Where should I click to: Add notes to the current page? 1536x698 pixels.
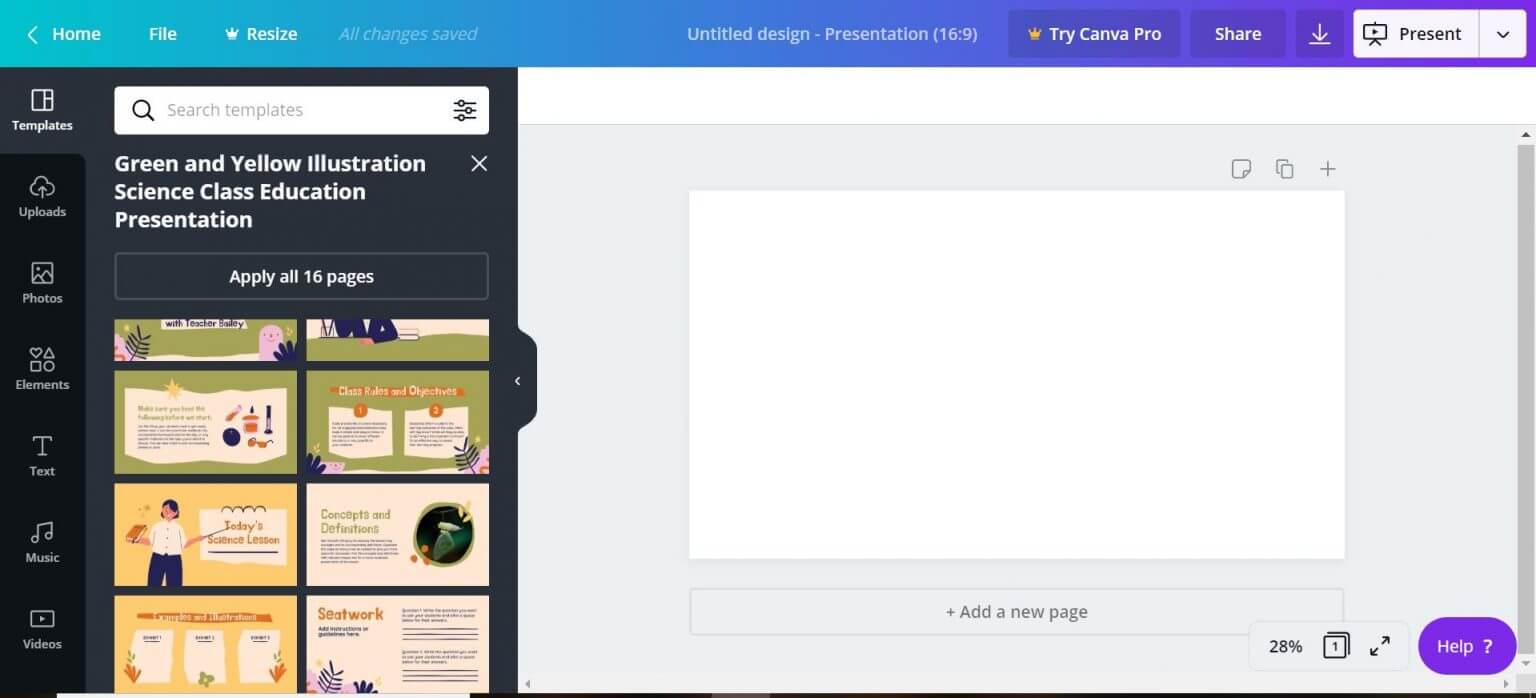1241,168
